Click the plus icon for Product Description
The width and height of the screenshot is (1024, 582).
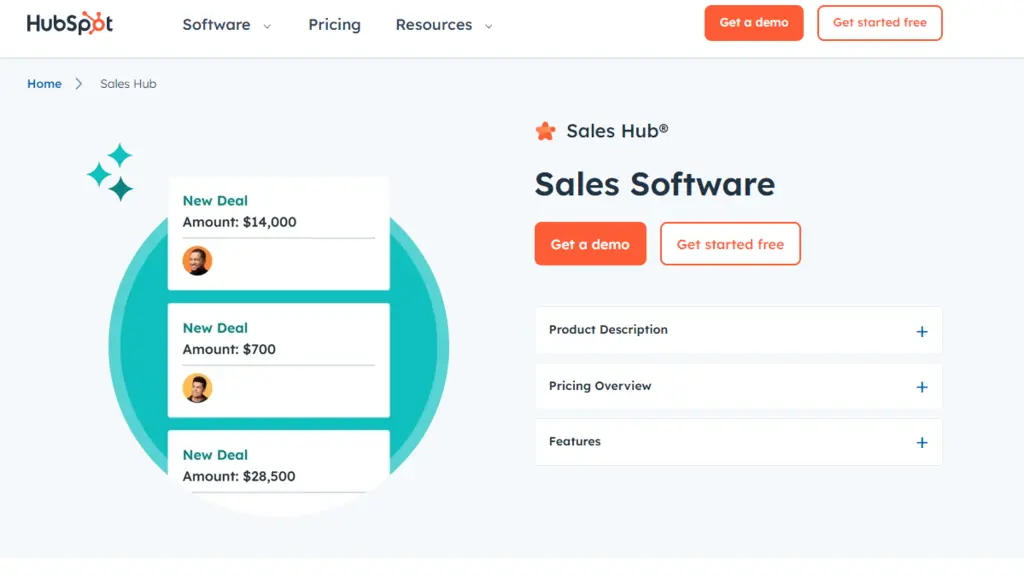pos(921,332)
